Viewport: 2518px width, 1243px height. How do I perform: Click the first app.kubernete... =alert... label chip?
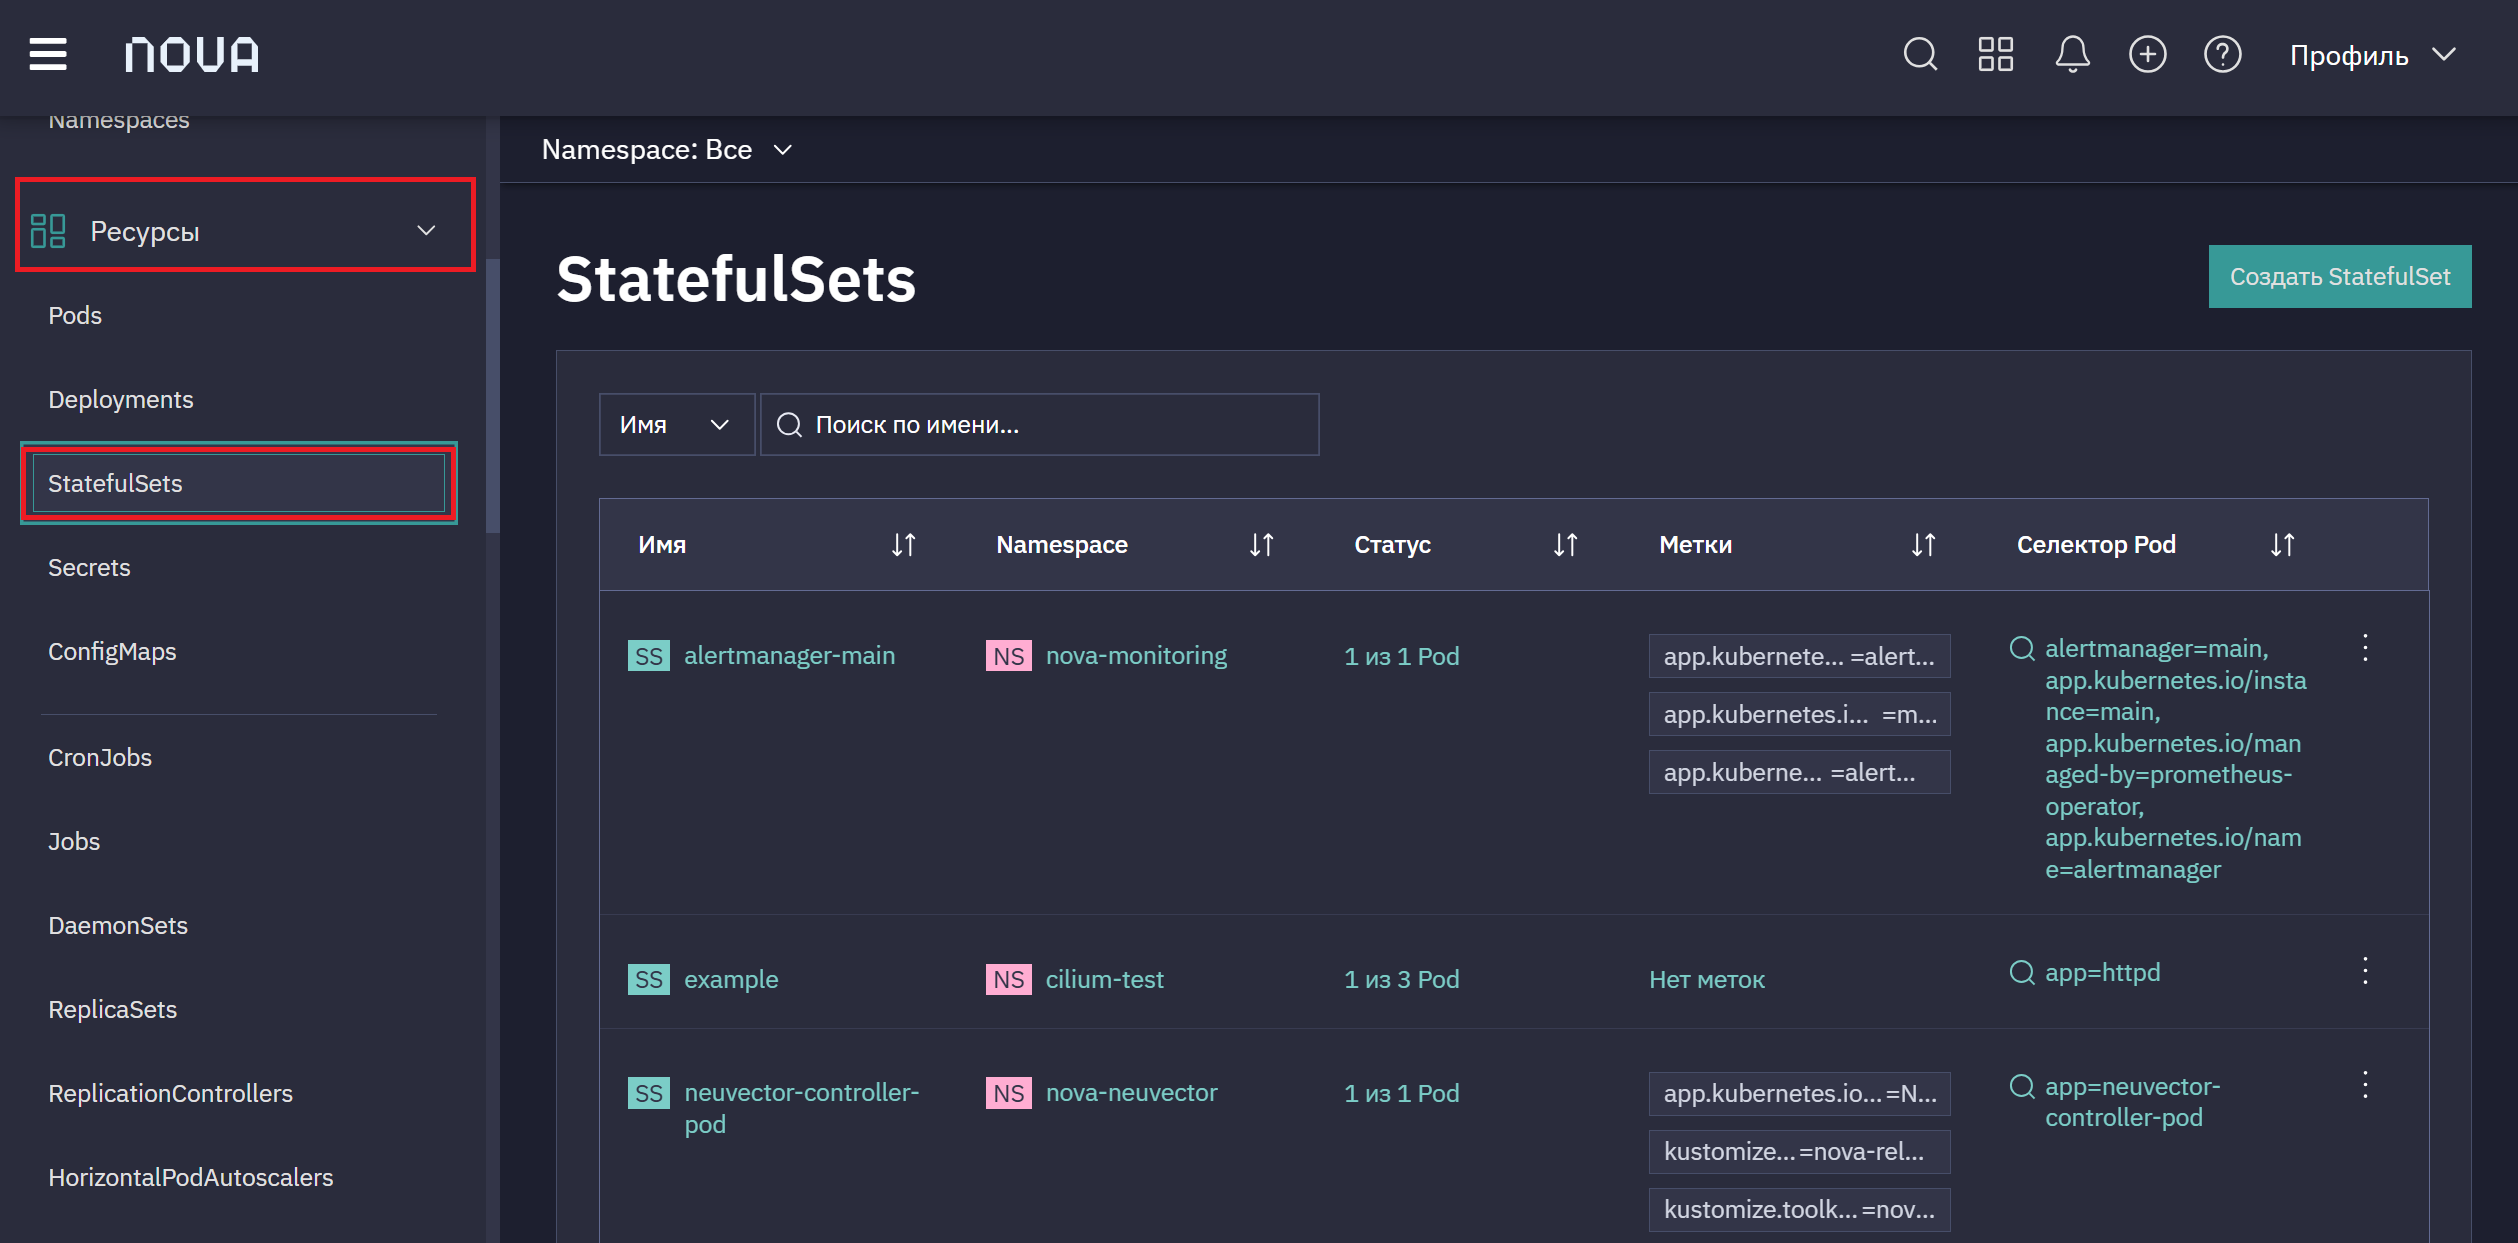[x=1799, y=656]
